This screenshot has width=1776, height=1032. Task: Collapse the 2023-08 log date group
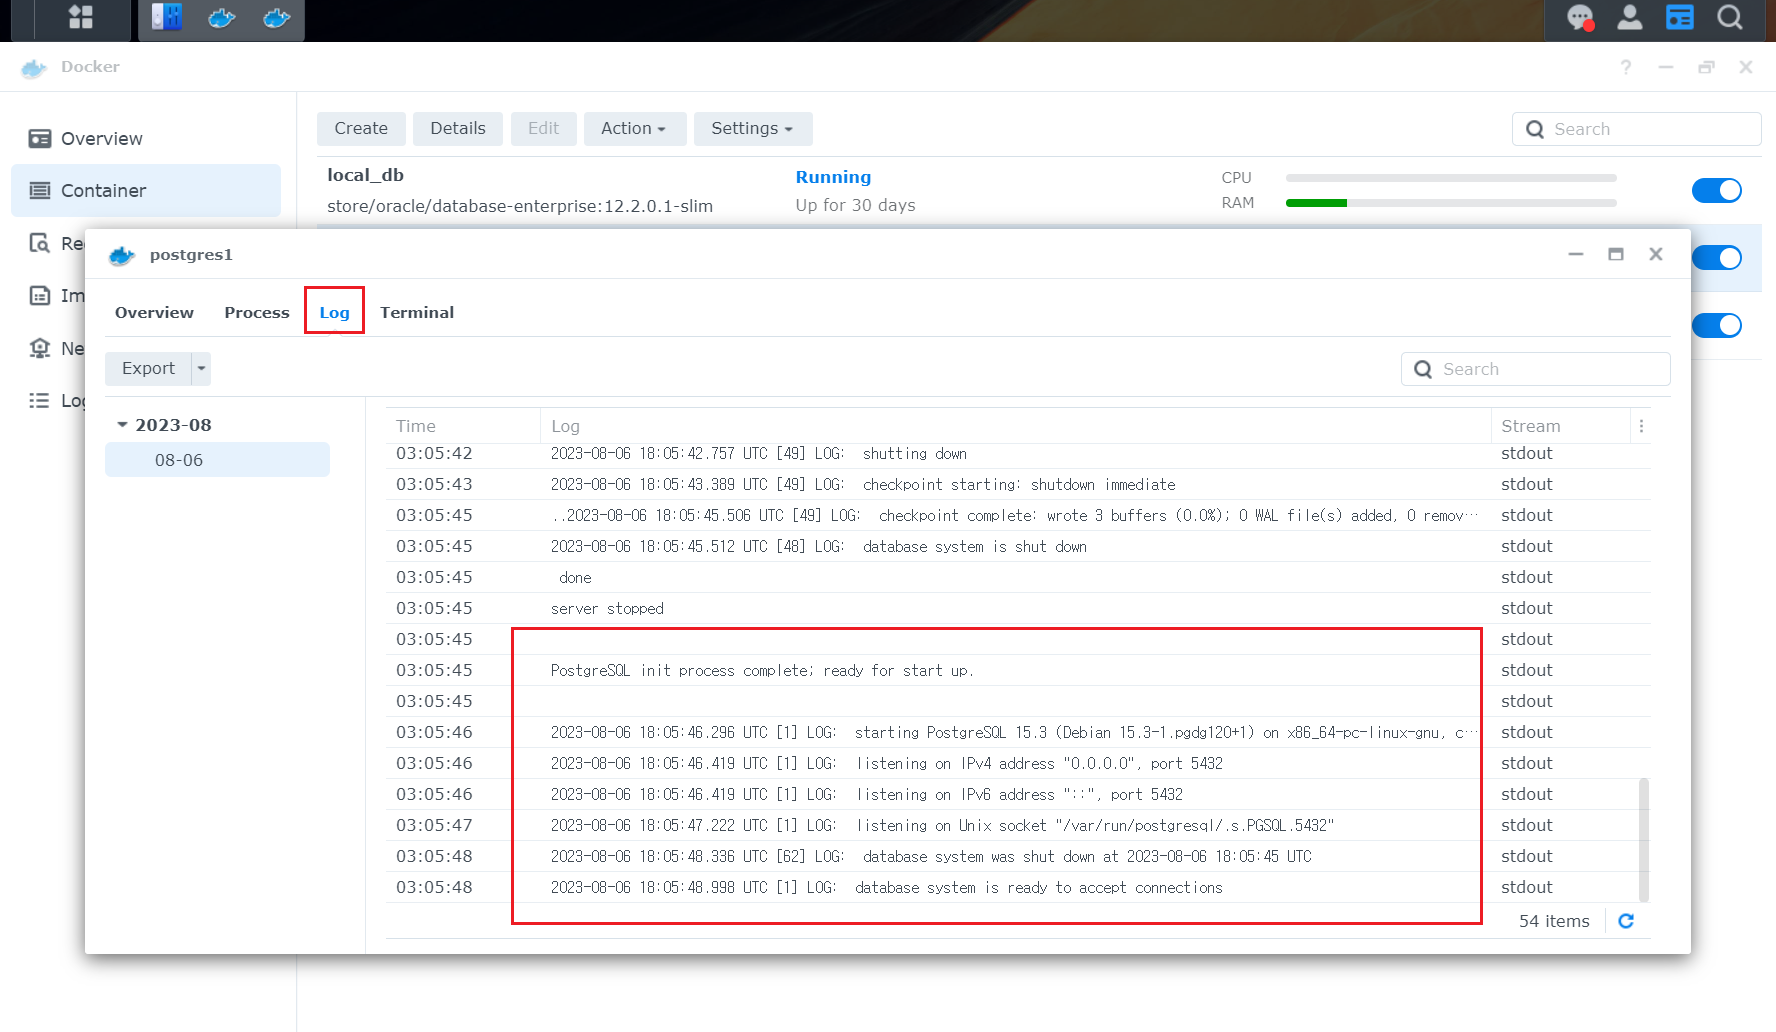pyautogui.click(x=122, y=424)
